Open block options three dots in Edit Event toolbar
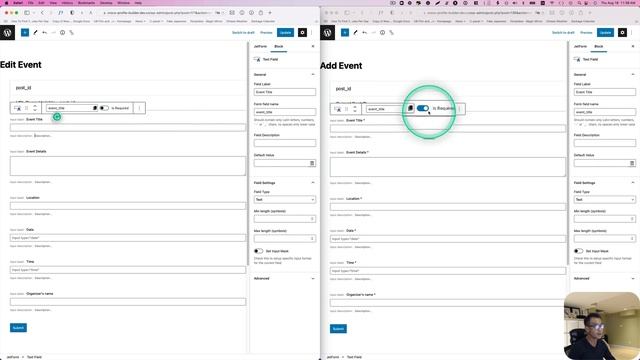Viewport: 640px width, 360px height. click(139, 108)
